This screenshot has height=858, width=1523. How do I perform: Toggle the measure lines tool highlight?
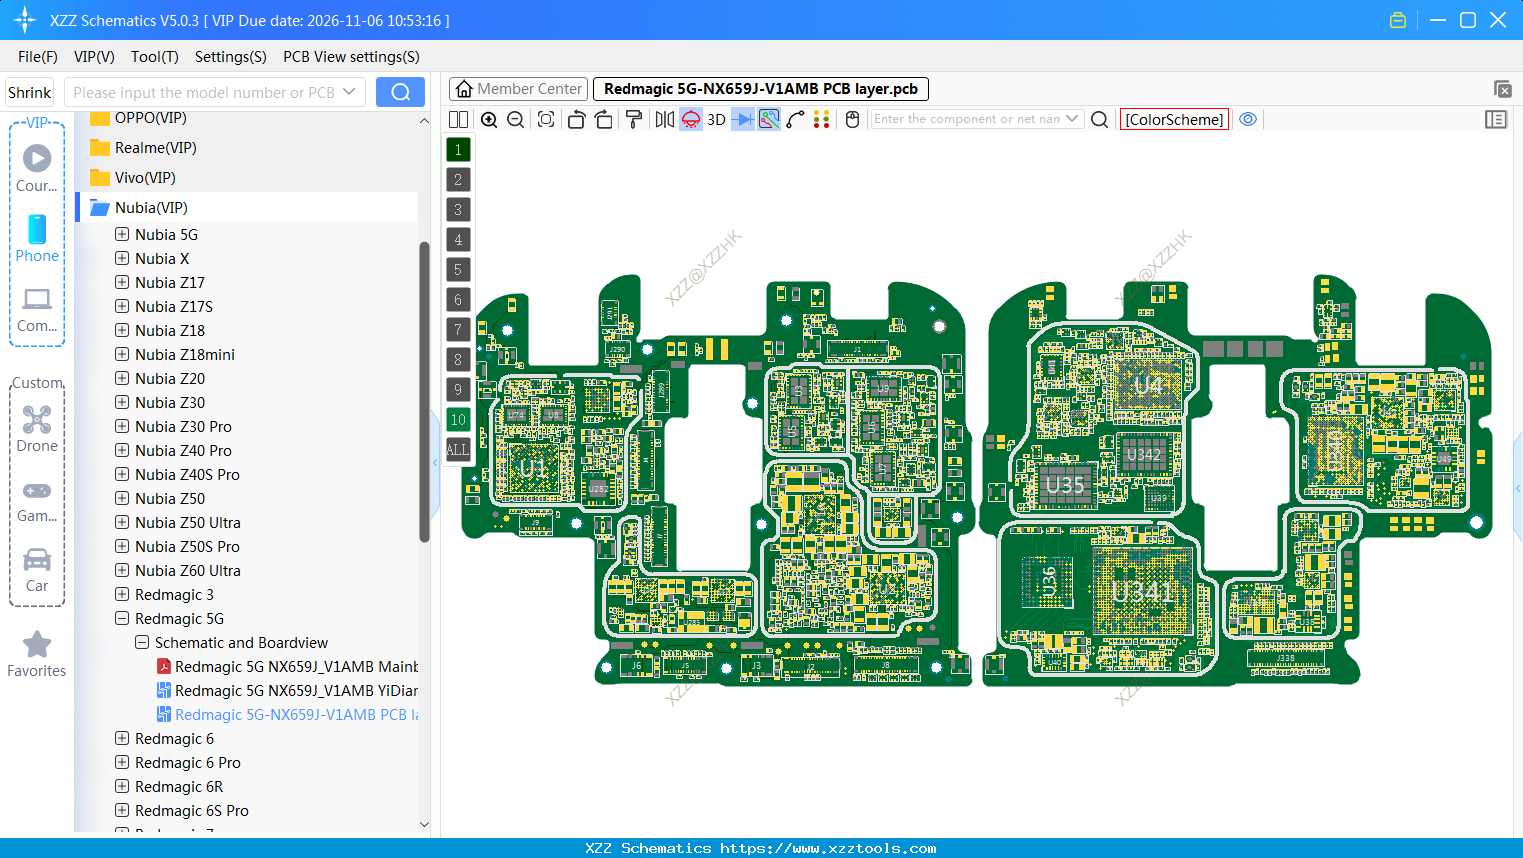768,119
